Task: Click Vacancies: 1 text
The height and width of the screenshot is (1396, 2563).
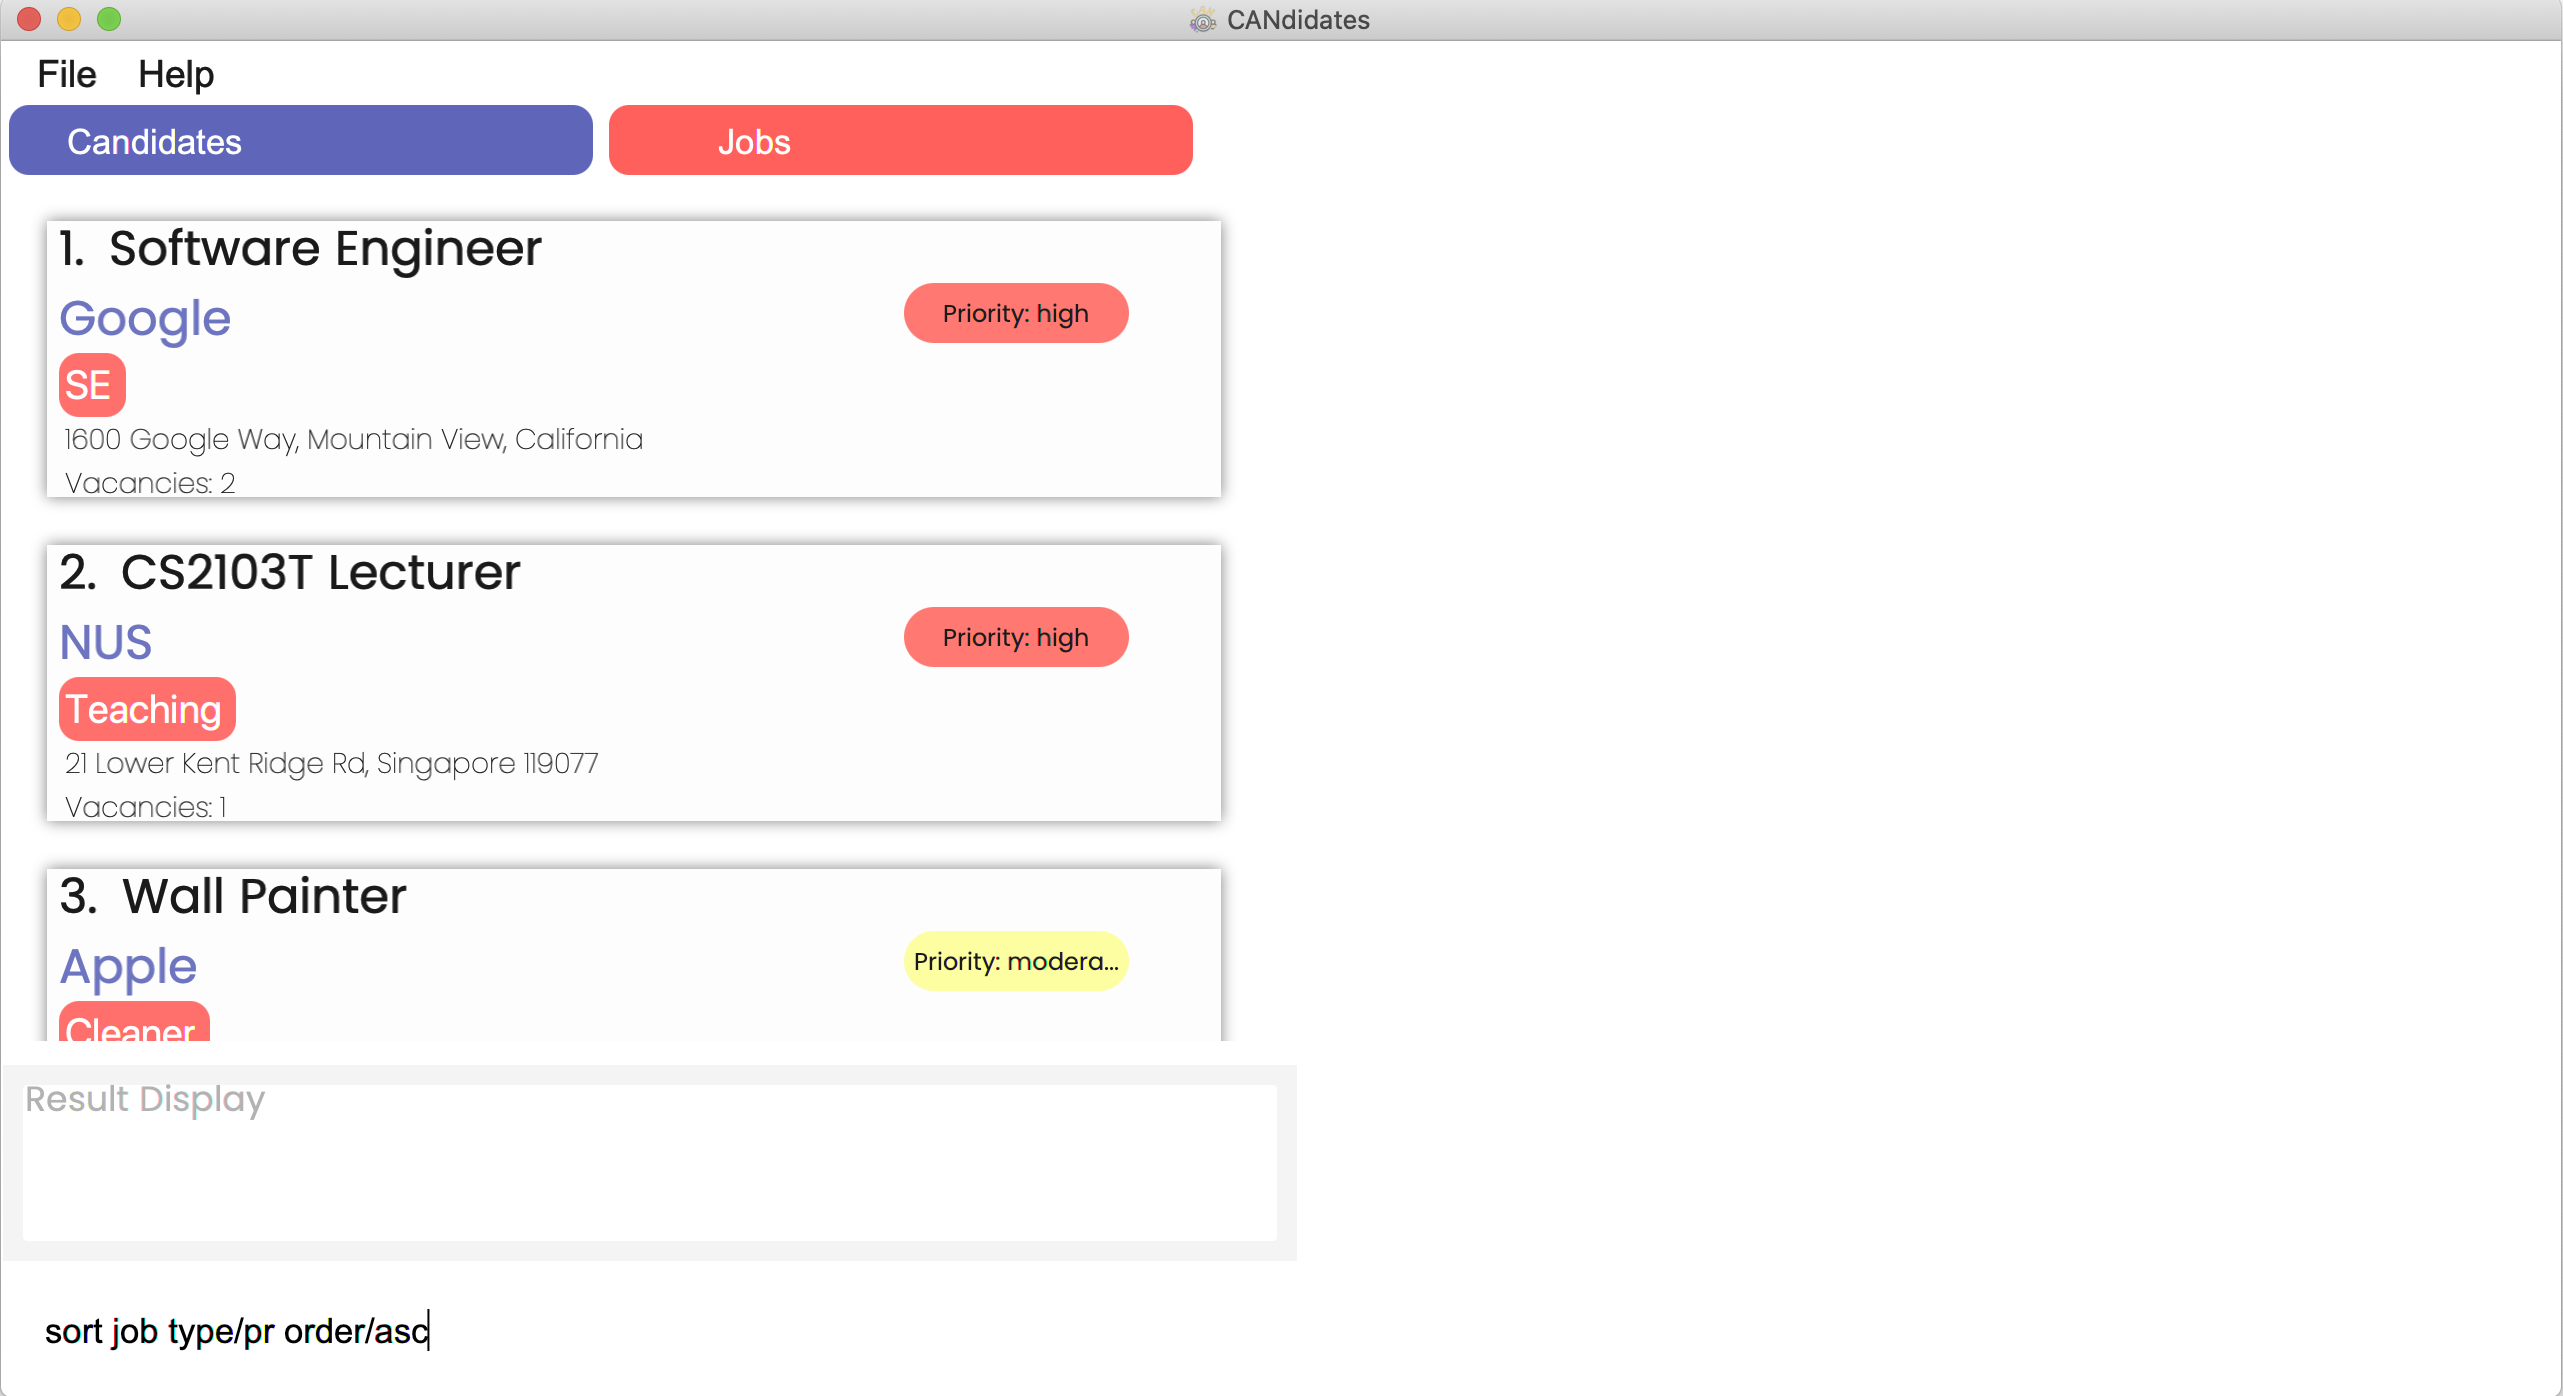Action: pyautogui.click(x=146, y=806)
